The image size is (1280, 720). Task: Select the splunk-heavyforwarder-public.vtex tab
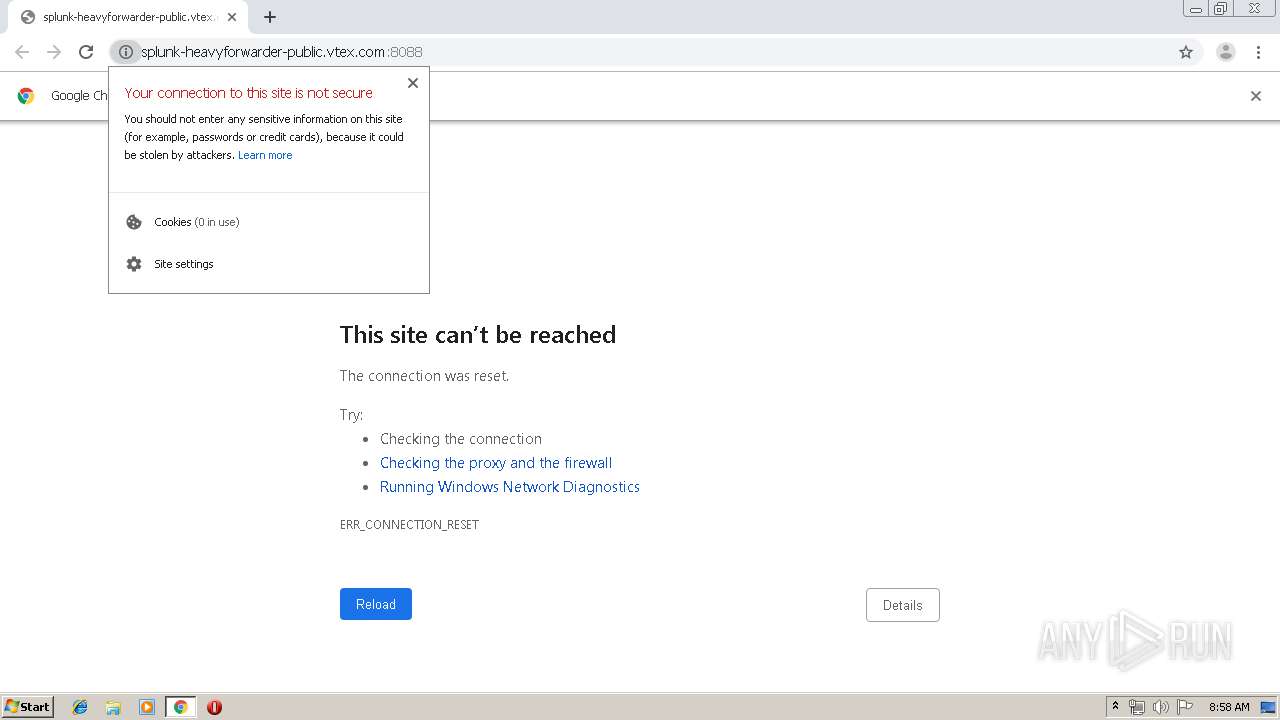[128, 17]
